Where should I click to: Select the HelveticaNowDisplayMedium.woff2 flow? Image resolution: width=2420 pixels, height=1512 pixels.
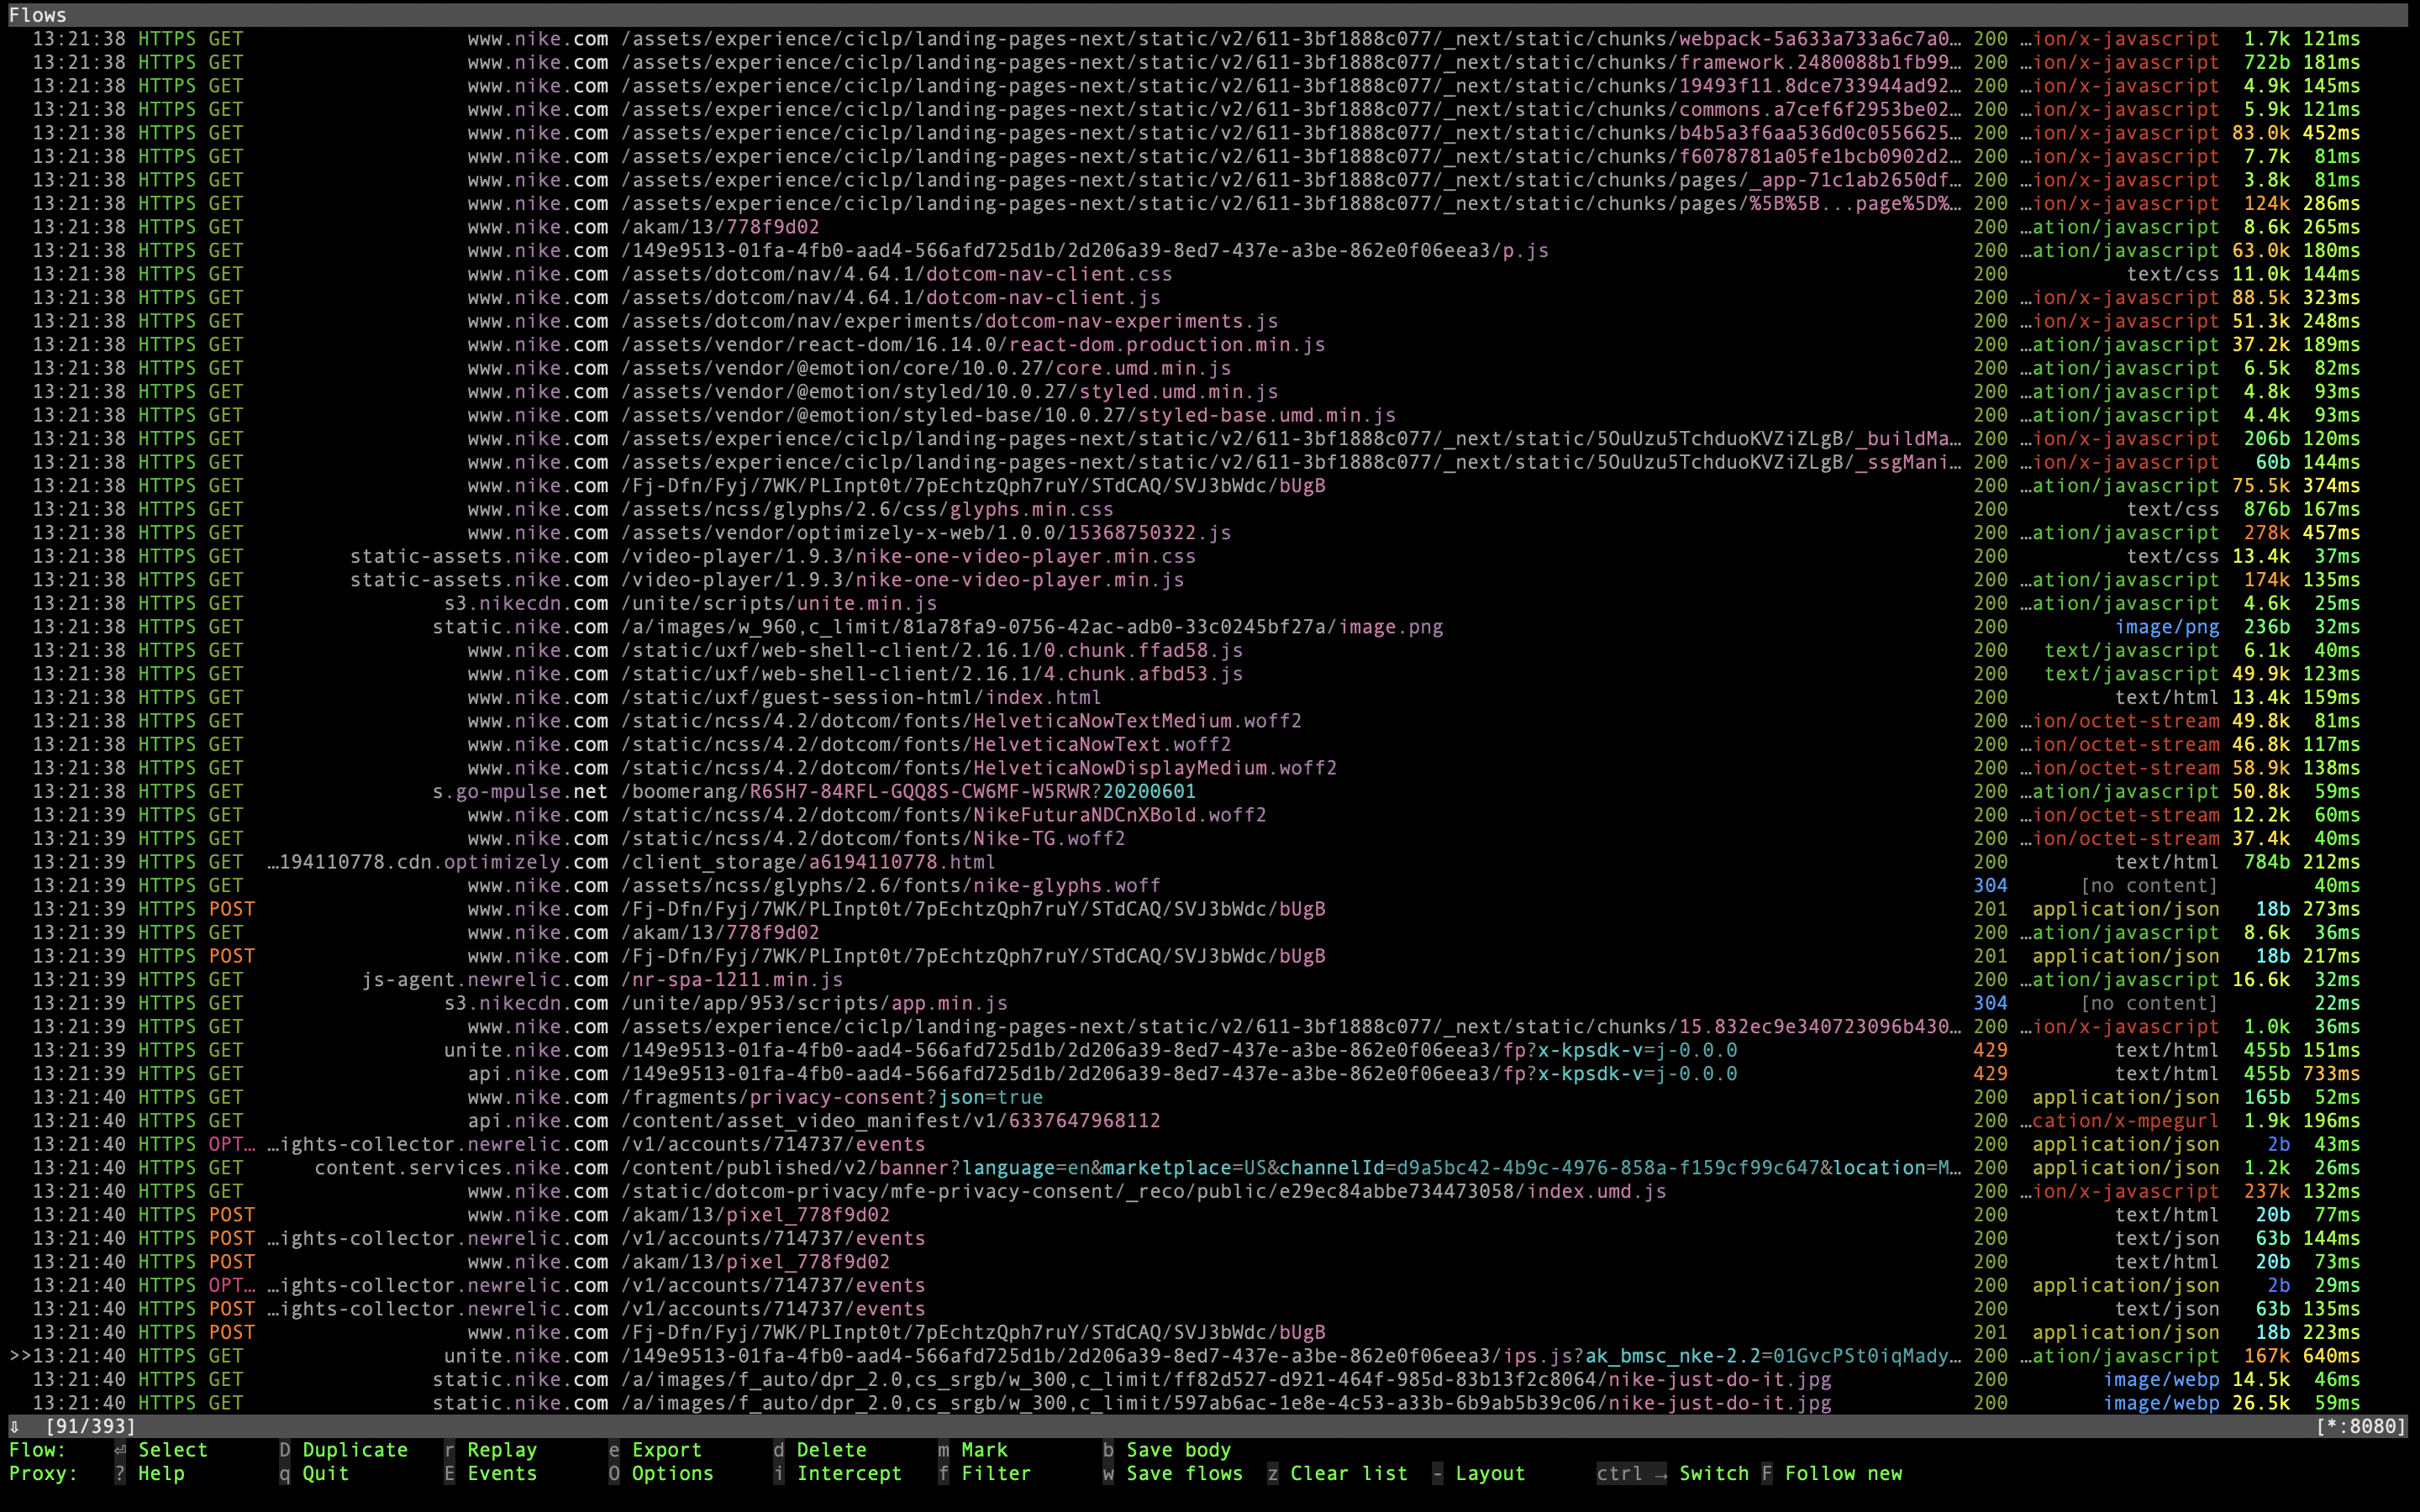(x=1210, y=768)
